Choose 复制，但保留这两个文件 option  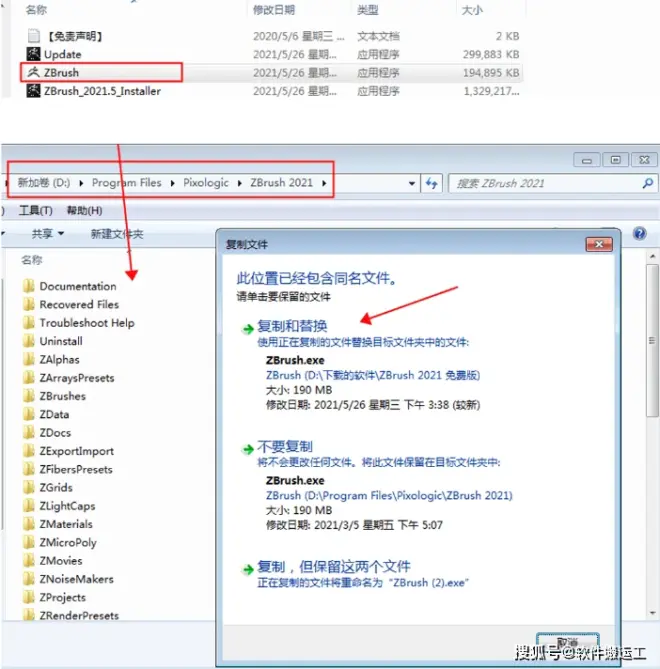pyautogui.click(x=333, y=567)
